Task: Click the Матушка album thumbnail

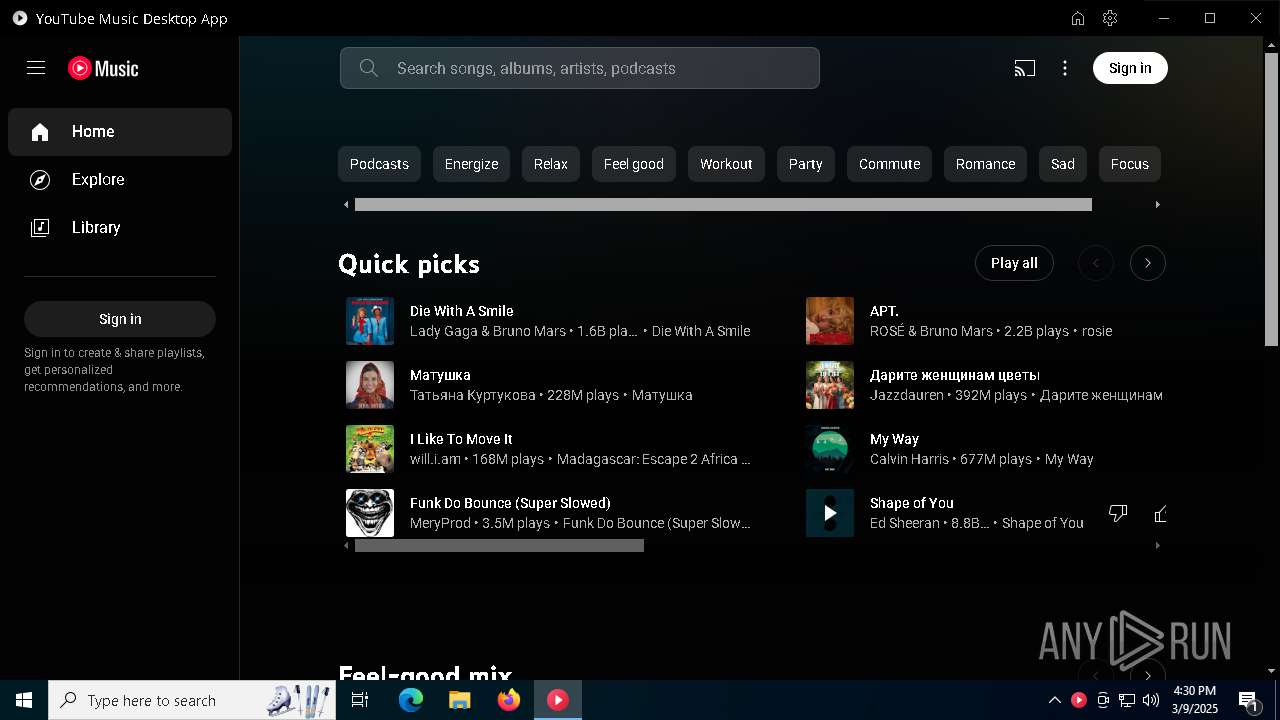Action: (x=370, y=385)
